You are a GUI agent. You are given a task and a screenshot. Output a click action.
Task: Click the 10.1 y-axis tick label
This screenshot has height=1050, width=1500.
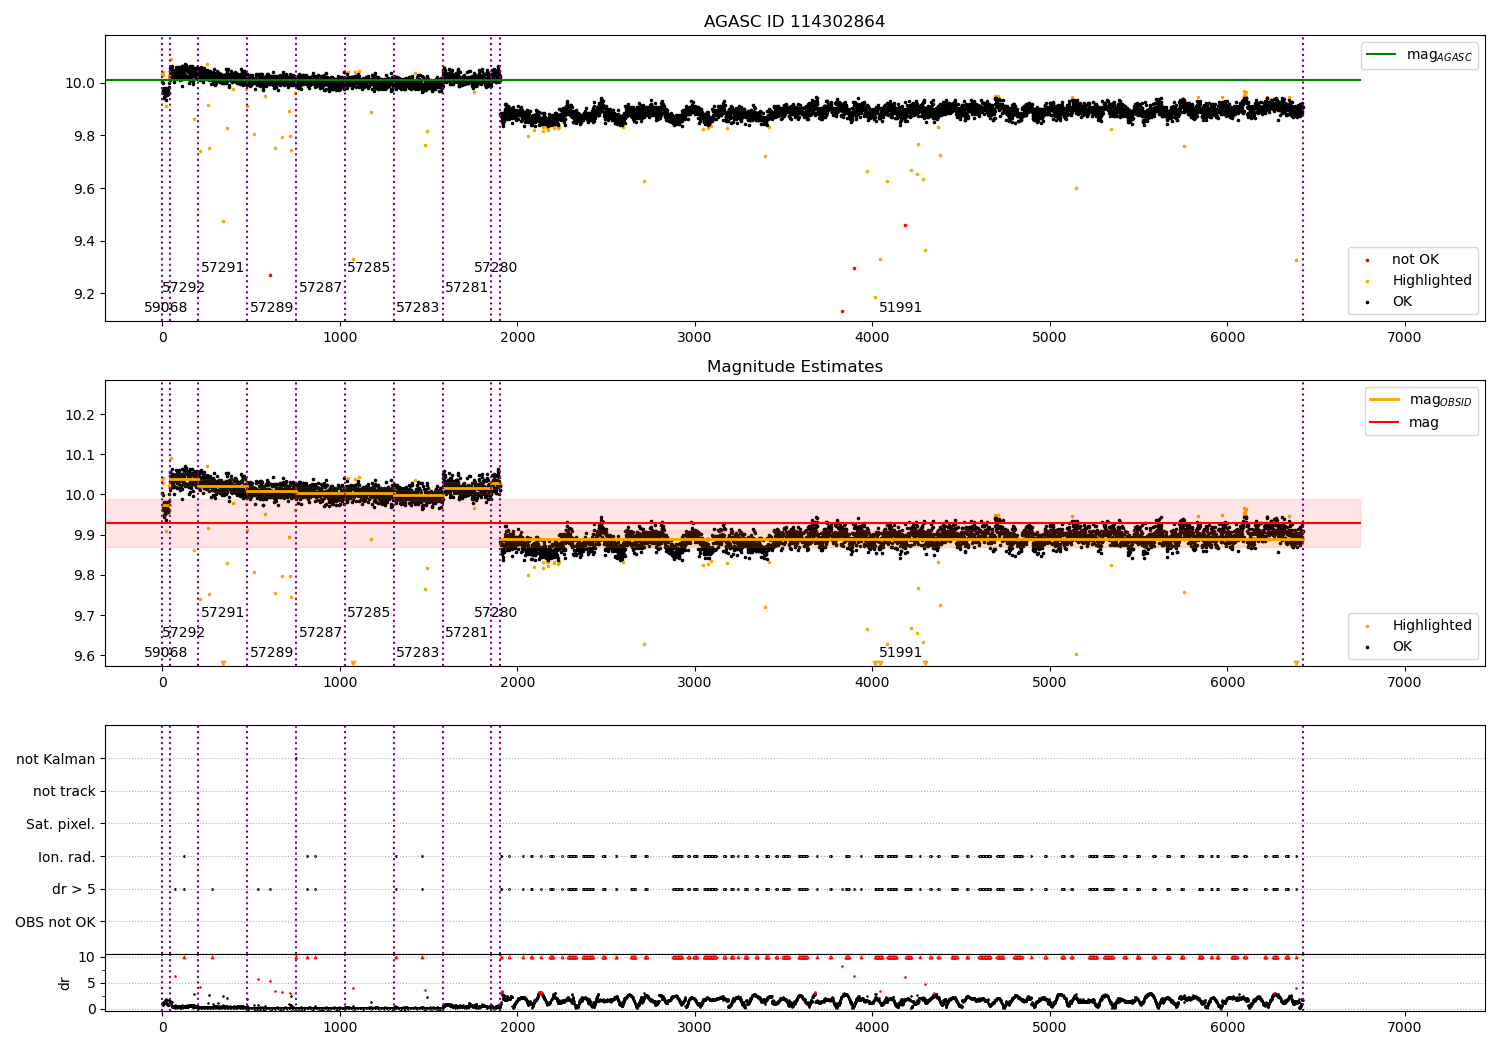pyautogui.click(x=79, y=455)
